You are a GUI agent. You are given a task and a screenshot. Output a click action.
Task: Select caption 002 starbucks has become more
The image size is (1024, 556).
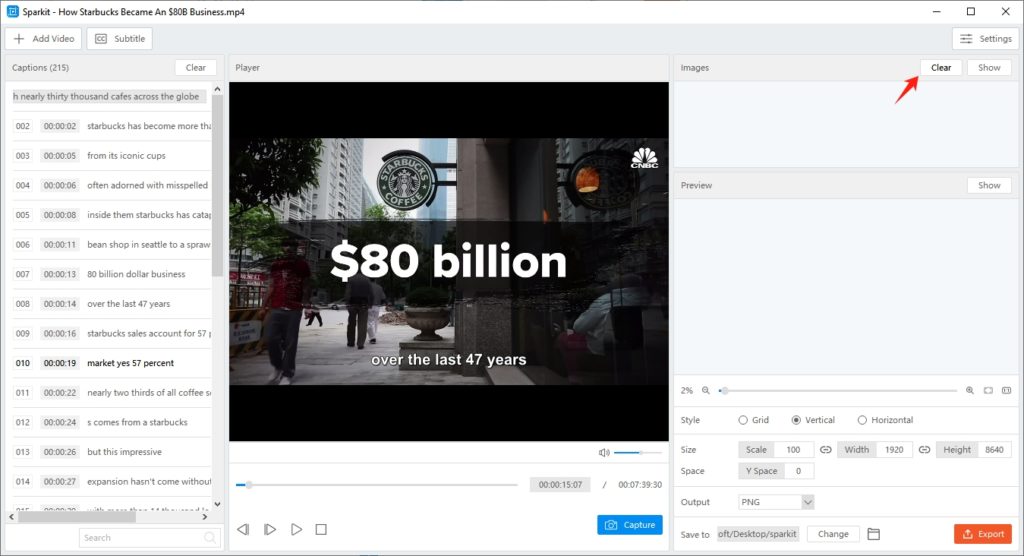[x=112, y=126]
